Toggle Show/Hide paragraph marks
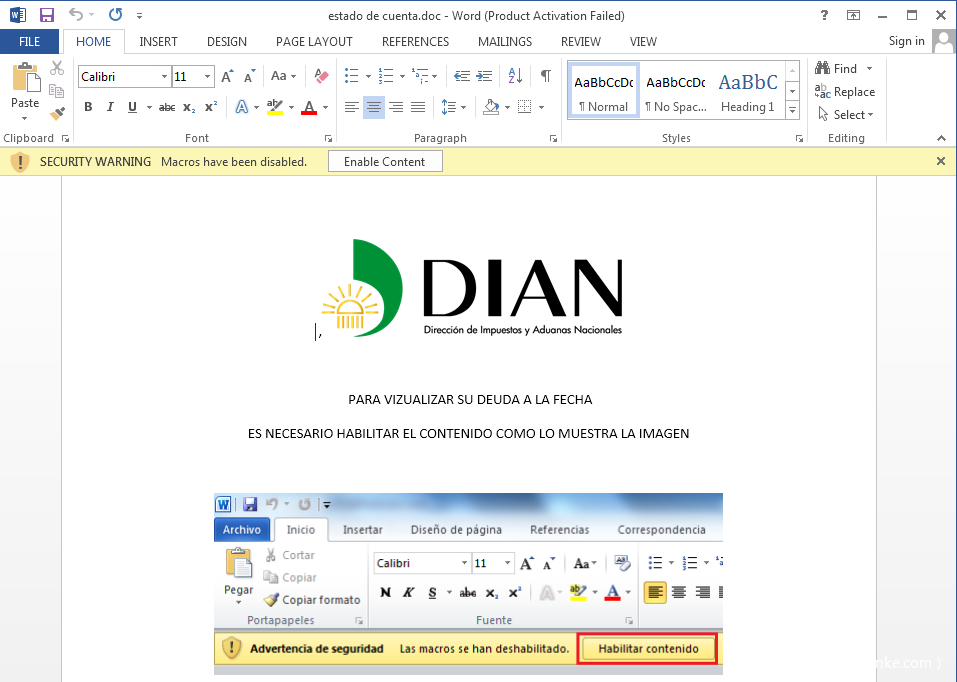Image resolution: width=957 pixels, height=682 pixels. point(545,76)
